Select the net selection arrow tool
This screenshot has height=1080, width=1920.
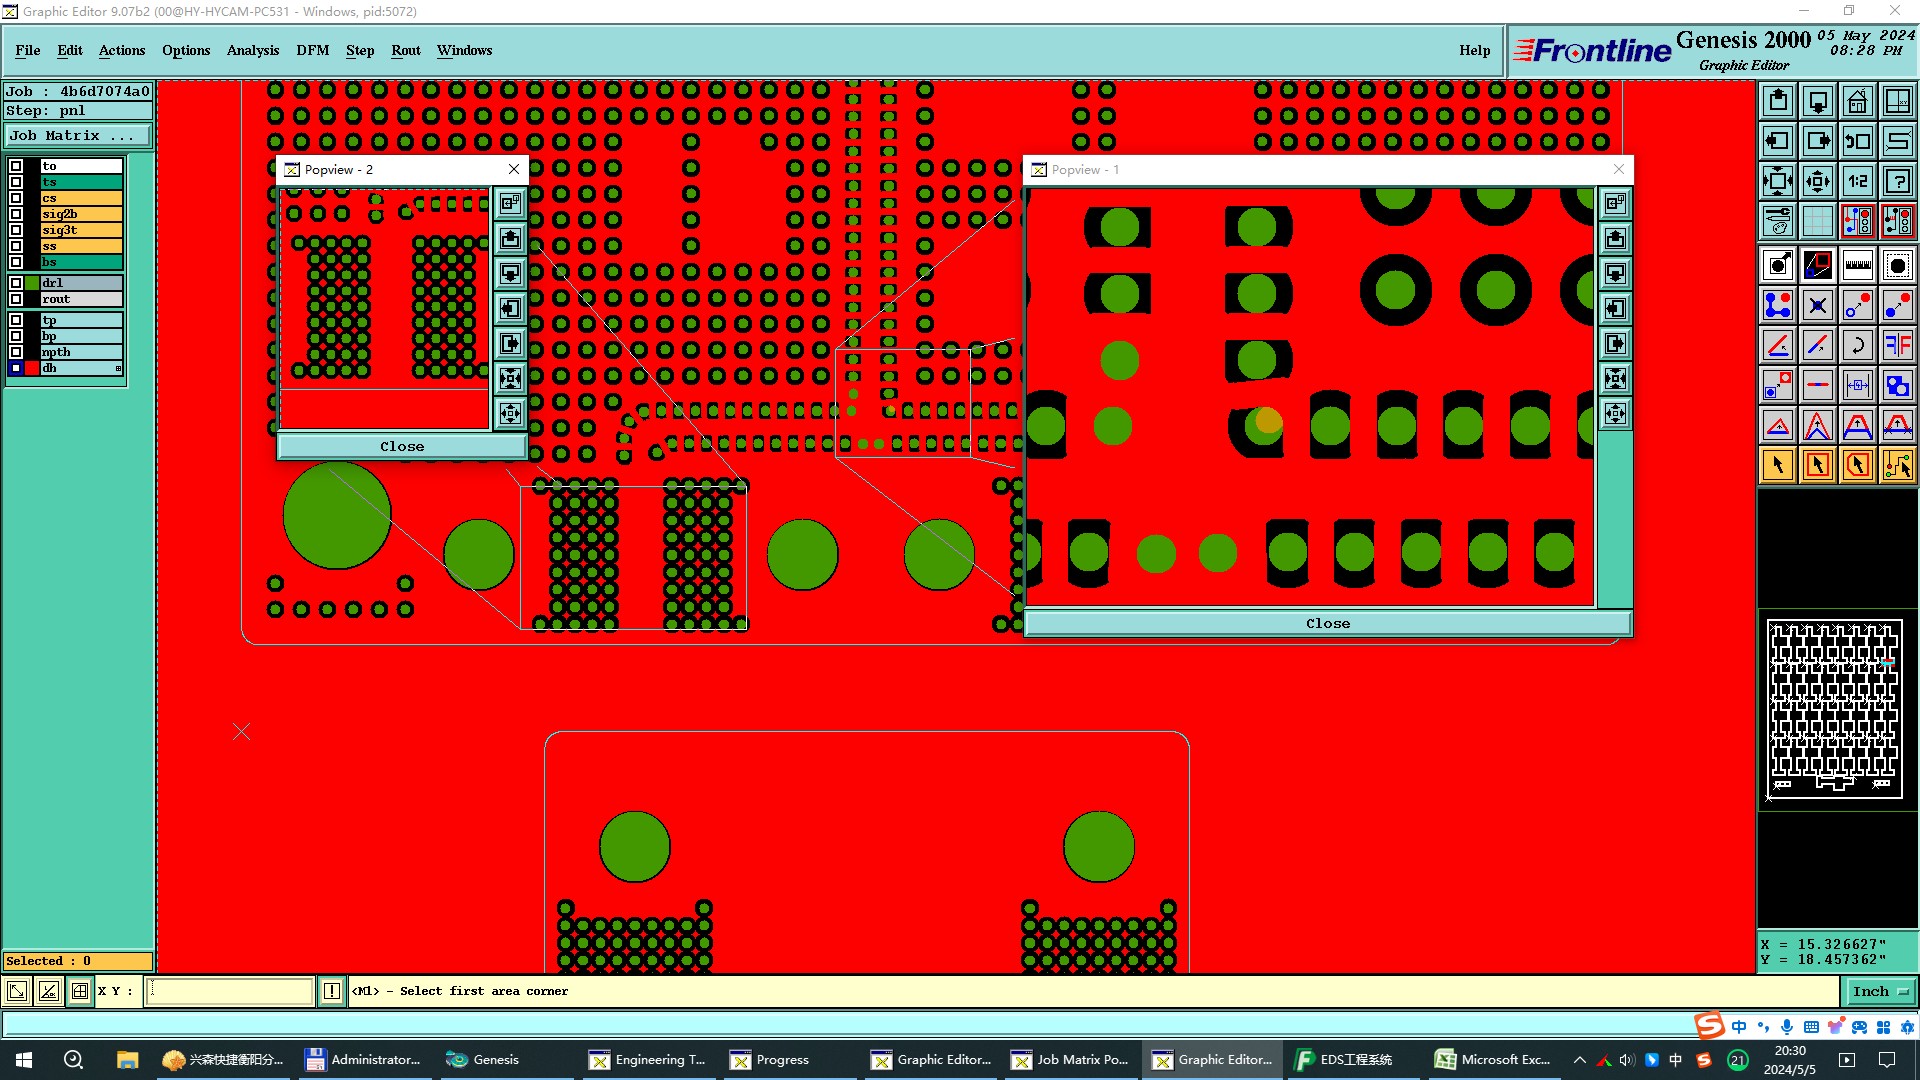pyautogui.click(x=1897, y=465)
